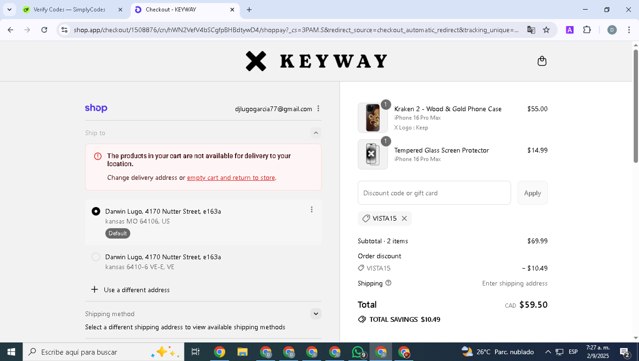Focus the Discount code or gift card field
The width and height of the screenshot is (639, 361).
[x=434, y=193]
